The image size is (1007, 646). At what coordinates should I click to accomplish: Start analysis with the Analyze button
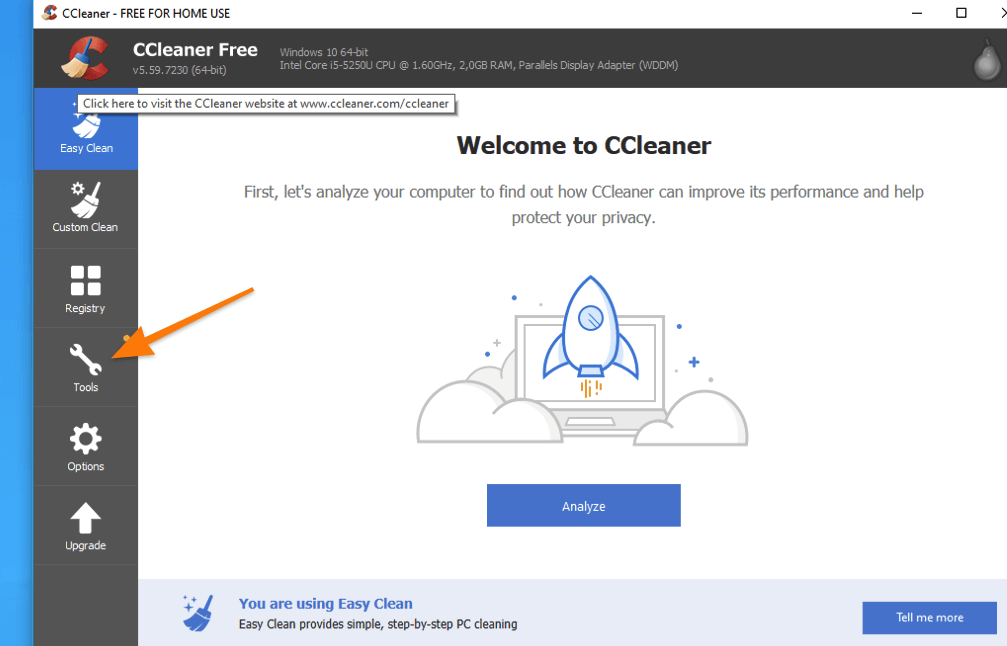click(583, 506)
